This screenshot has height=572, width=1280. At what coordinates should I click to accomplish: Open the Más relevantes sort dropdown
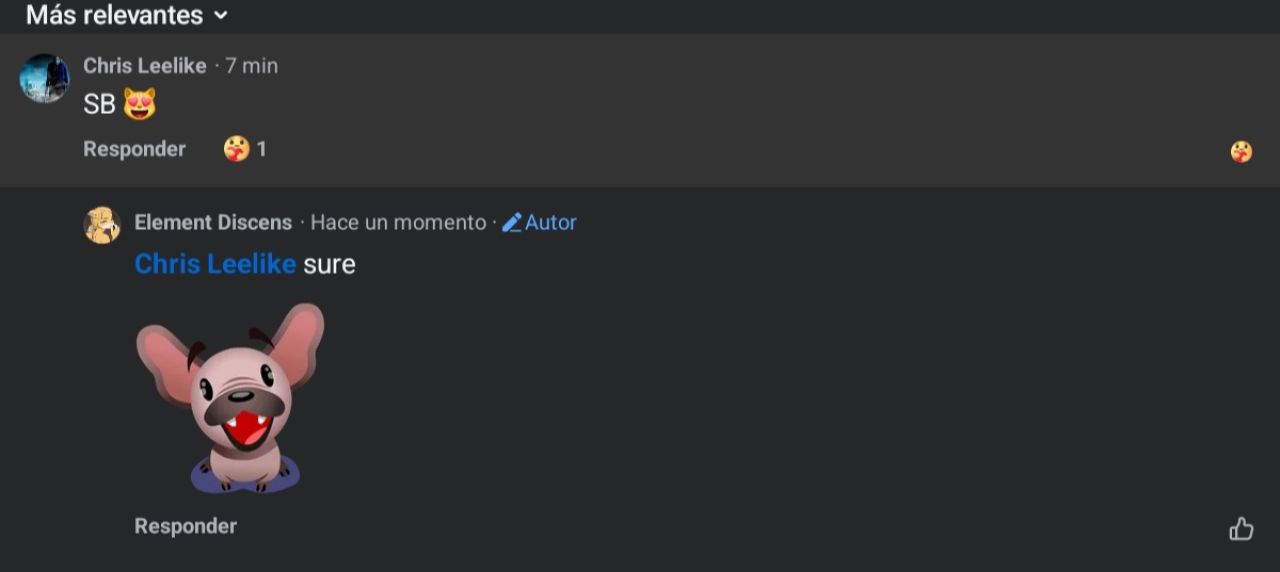click(115, 15)
